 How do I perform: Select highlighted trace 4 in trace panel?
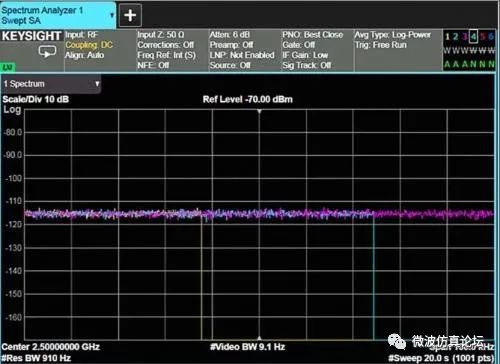coord(473,37)
